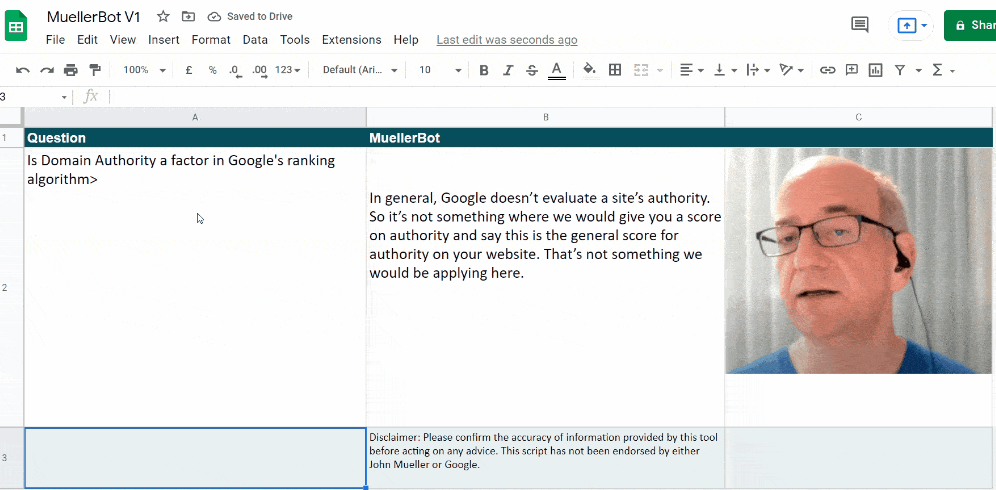Open vertical align dropdown
Viewport: 996px width, 490px height.
[x=725, y=70]
